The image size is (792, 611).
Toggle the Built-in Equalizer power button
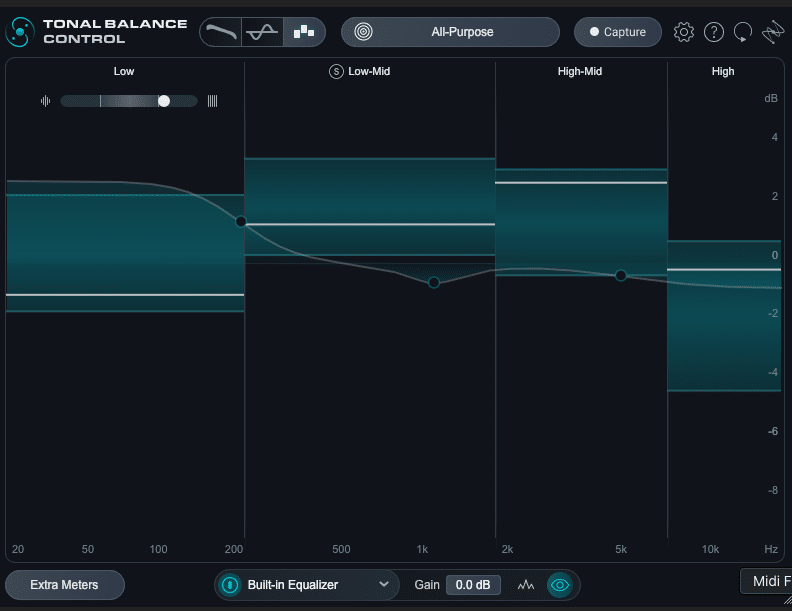point(230,585)
